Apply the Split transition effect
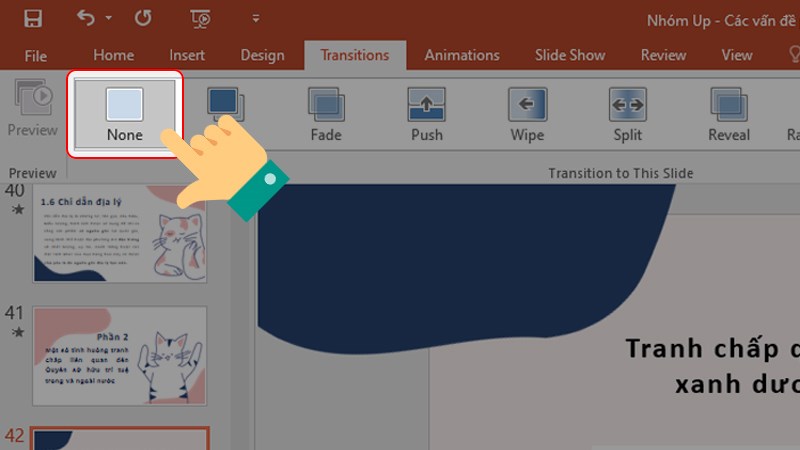800x450 pixels. pos(628,112)
